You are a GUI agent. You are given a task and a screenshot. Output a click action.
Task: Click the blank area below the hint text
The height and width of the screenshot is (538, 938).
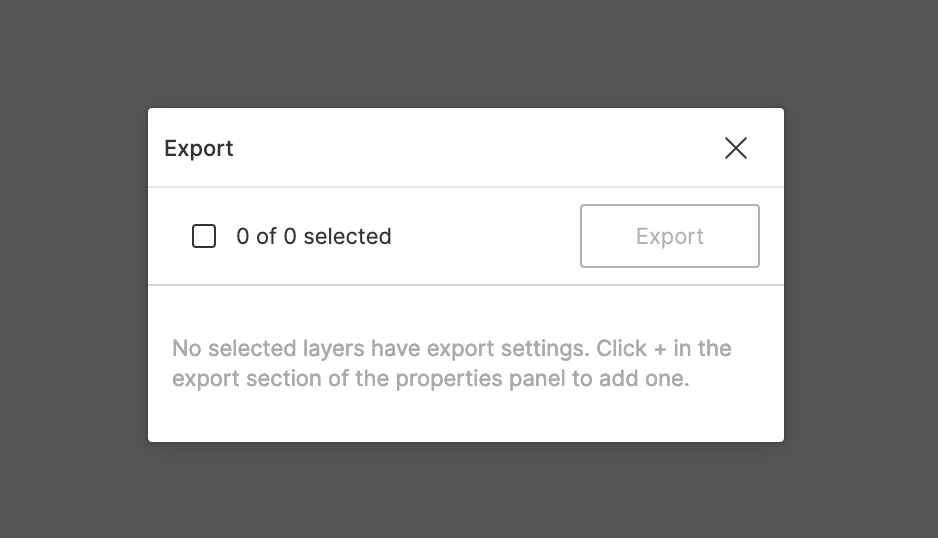(x=466, y=418)
